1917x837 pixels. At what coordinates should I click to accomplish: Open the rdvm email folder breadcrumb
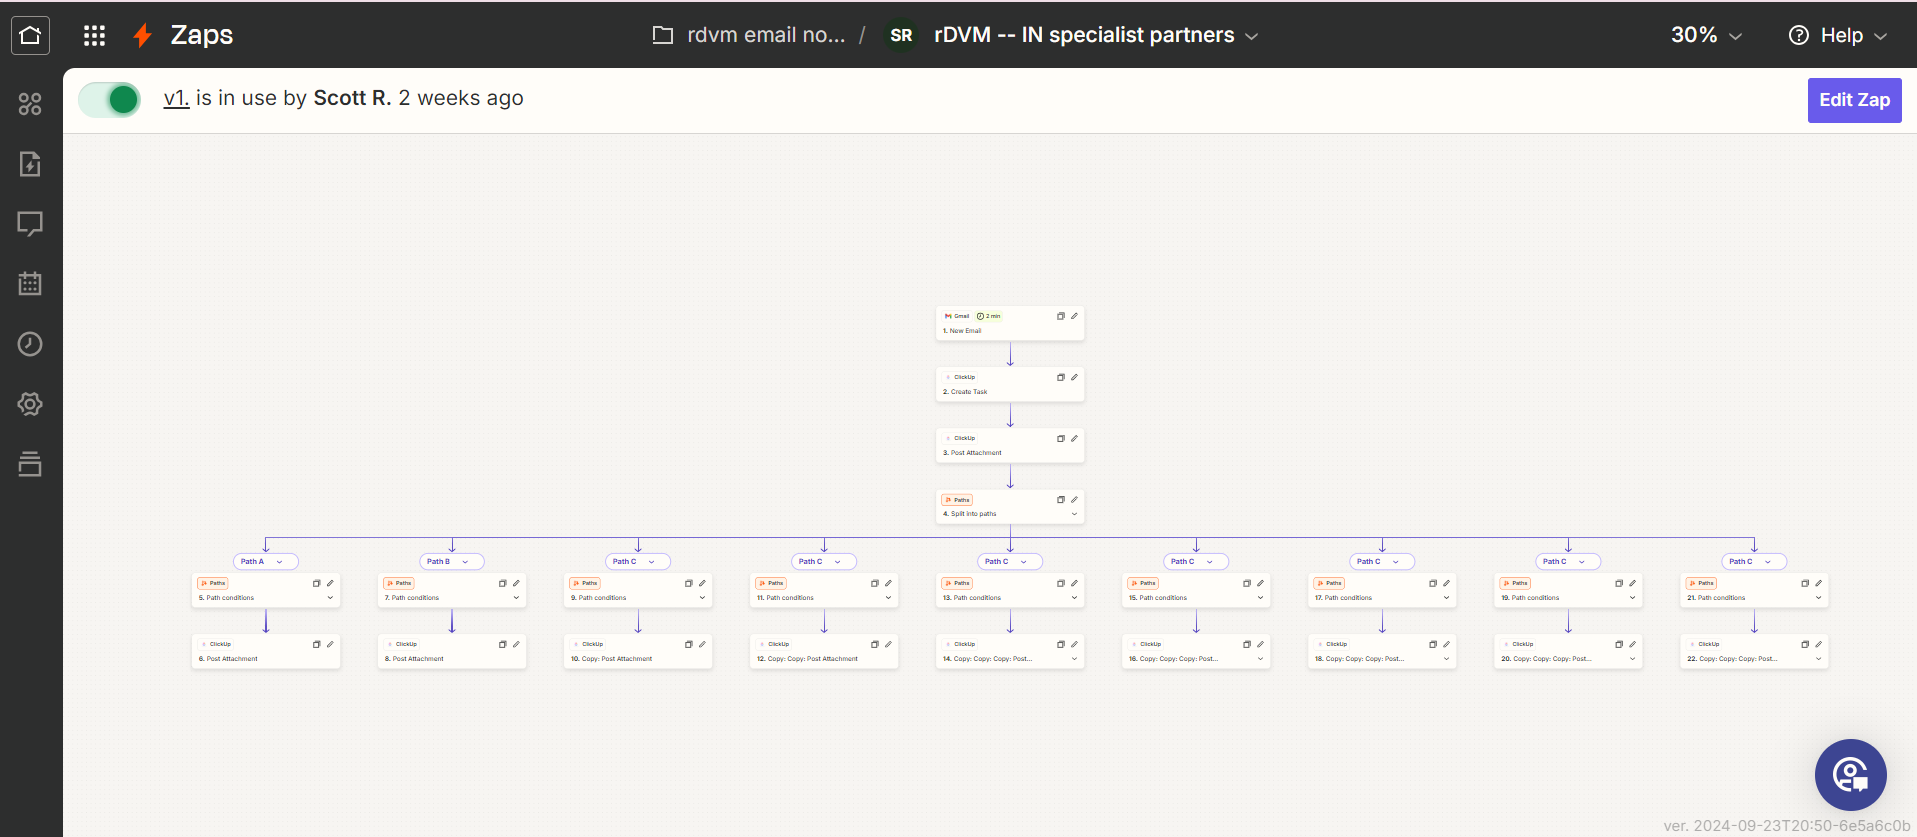749,35
